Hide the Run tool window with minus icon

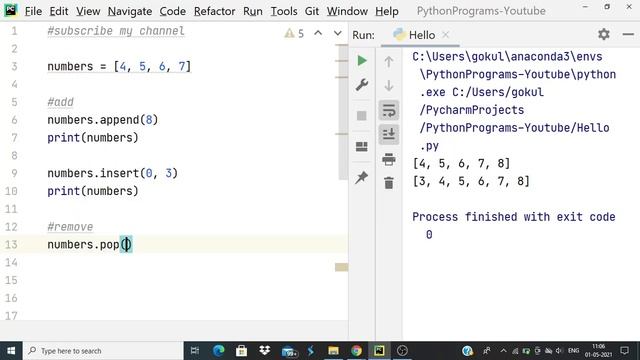click(628, 34)
